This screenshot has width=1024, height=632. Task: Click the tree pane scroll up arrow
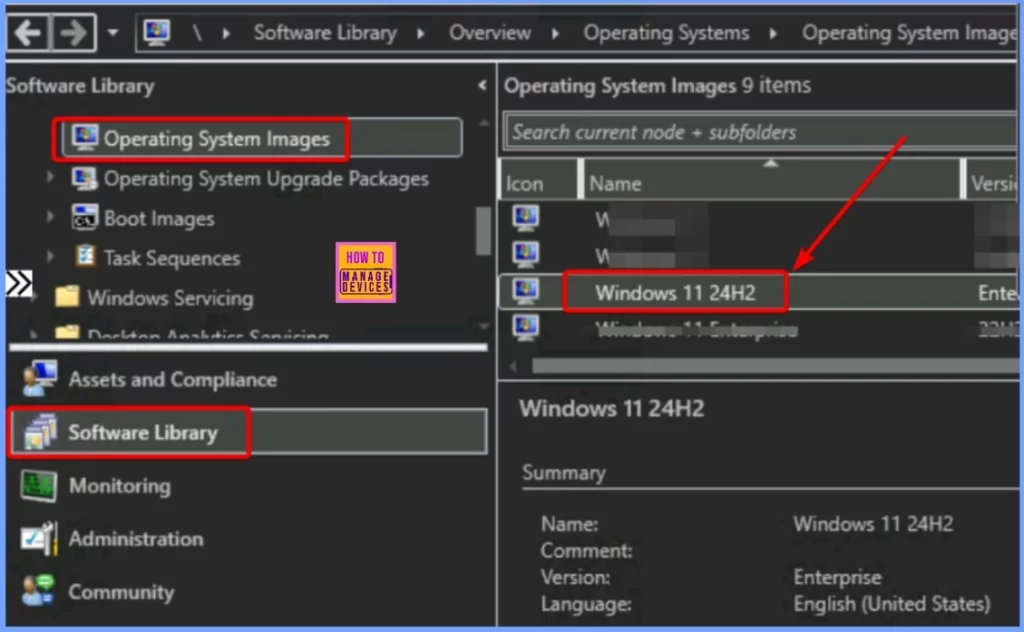(x=483, y=123)
